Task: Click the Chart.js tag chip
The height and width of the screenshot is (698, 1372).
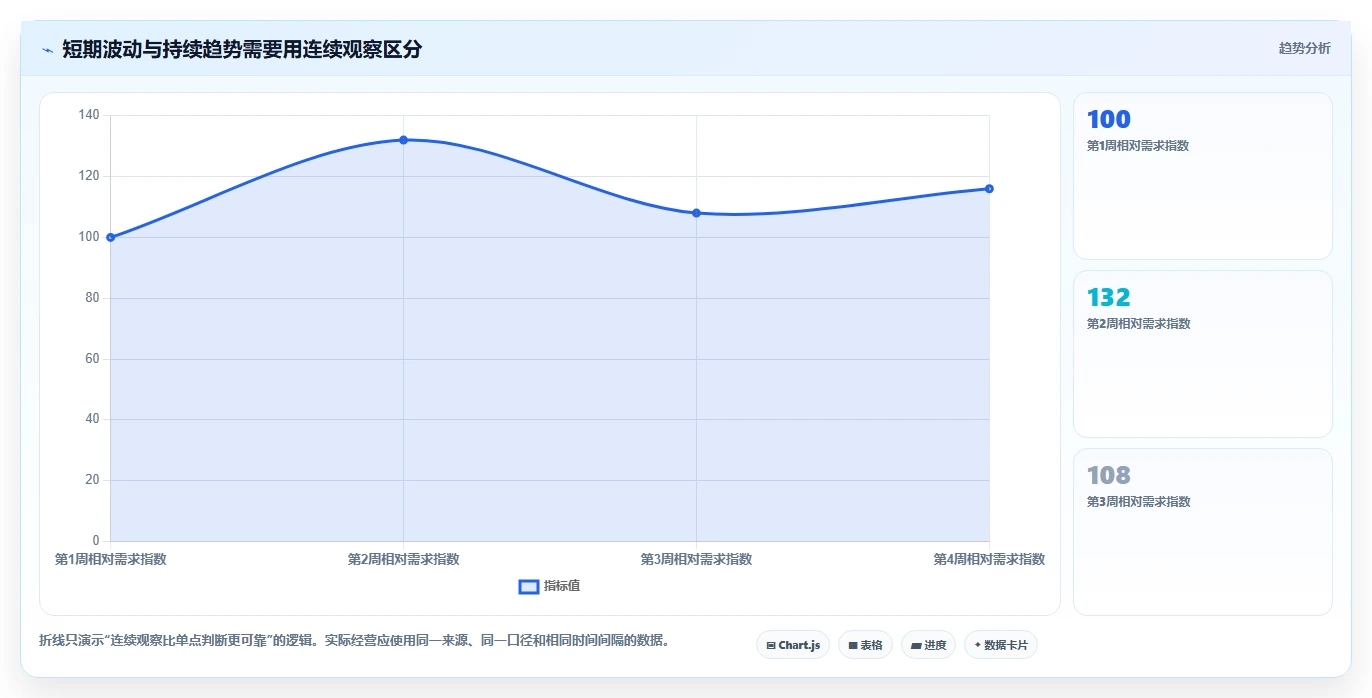Action: (x=793, y=645)
